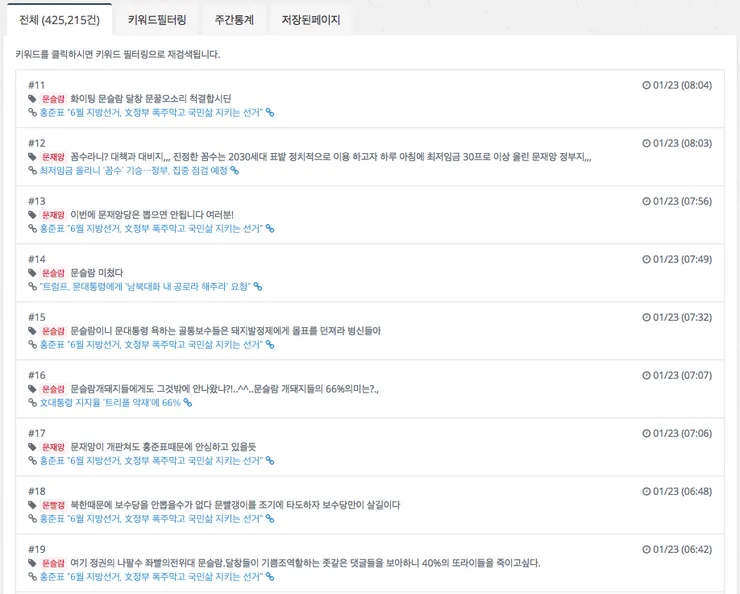Click the 문재앙 keyword tag in row #13
This screenshot has height=594, width=740.
point(53,215)
